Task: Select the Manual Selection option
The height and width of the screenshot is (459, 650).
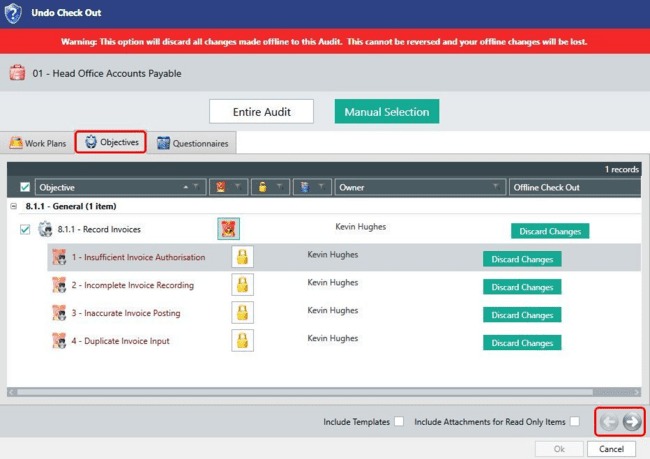Action: (x=387, y=112)
